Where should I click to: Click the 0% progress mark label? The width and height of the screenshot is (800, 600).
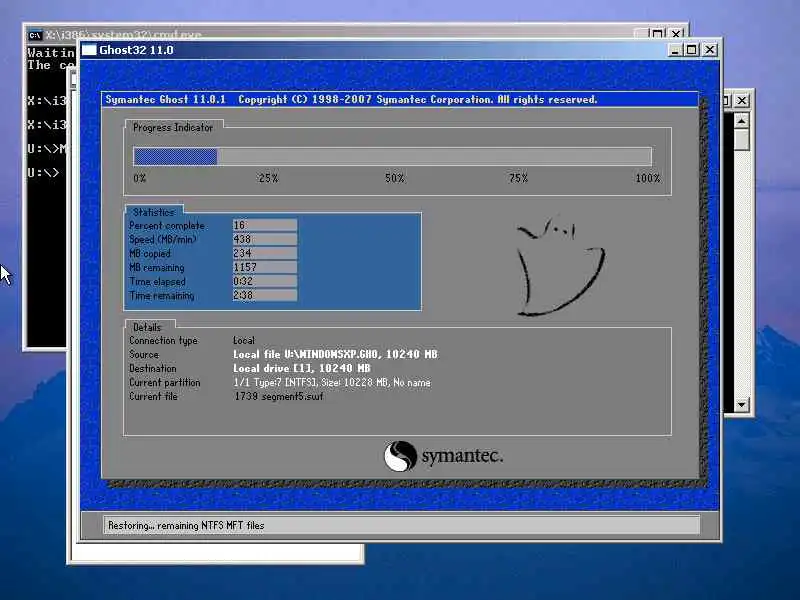140,178
